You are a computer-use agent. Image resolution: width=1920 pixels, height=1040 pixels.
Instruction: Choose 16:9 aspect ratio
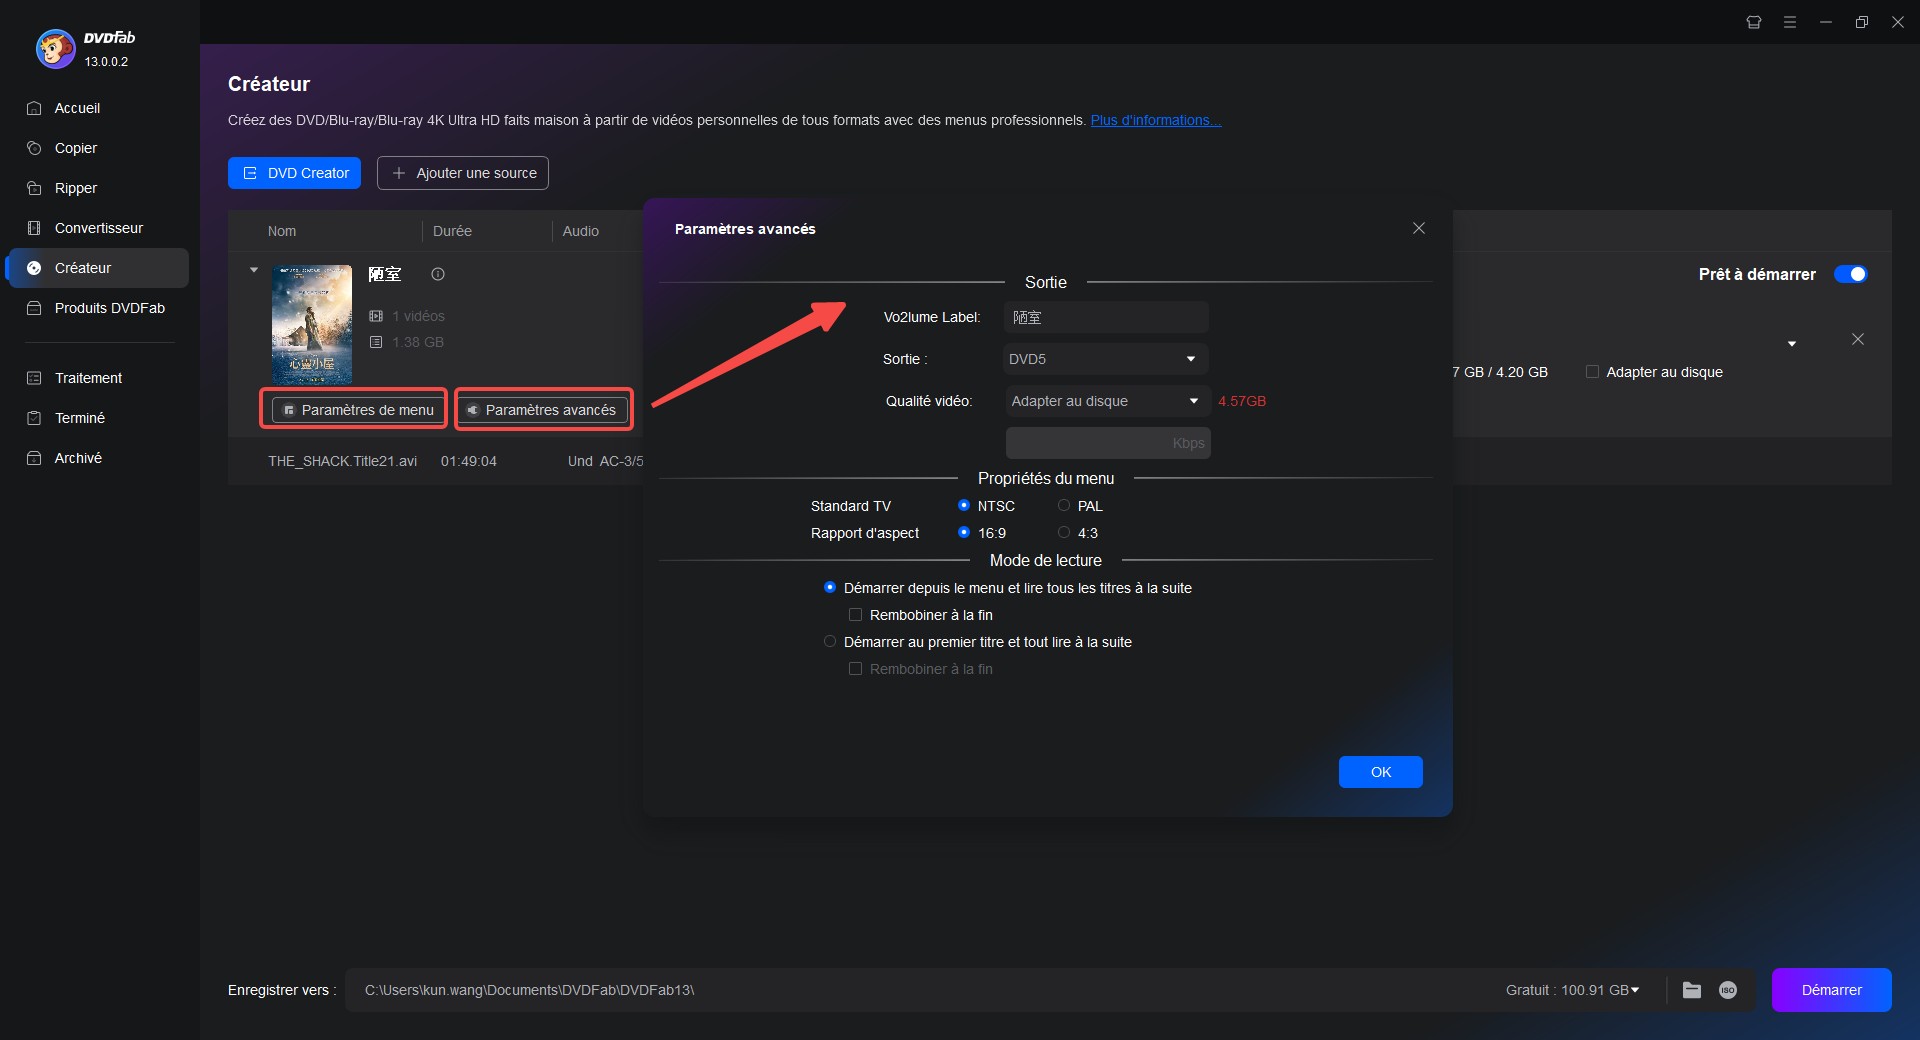point(964,533)
